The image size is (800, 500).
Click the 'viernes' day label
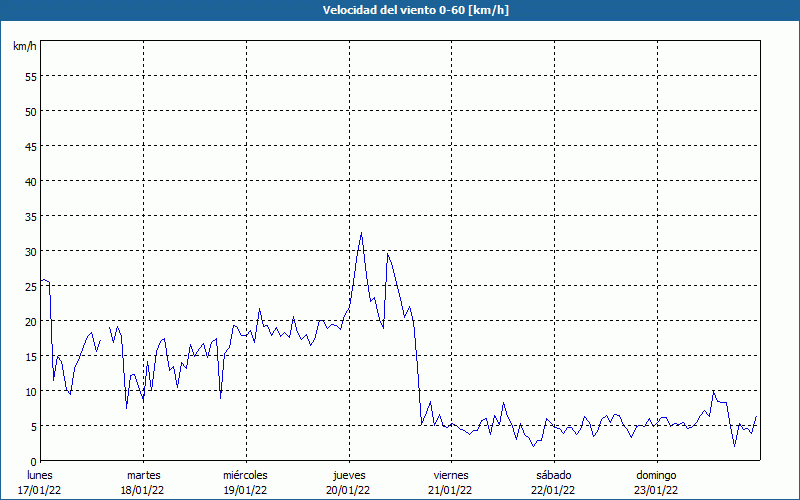click(x=451, y=475)
